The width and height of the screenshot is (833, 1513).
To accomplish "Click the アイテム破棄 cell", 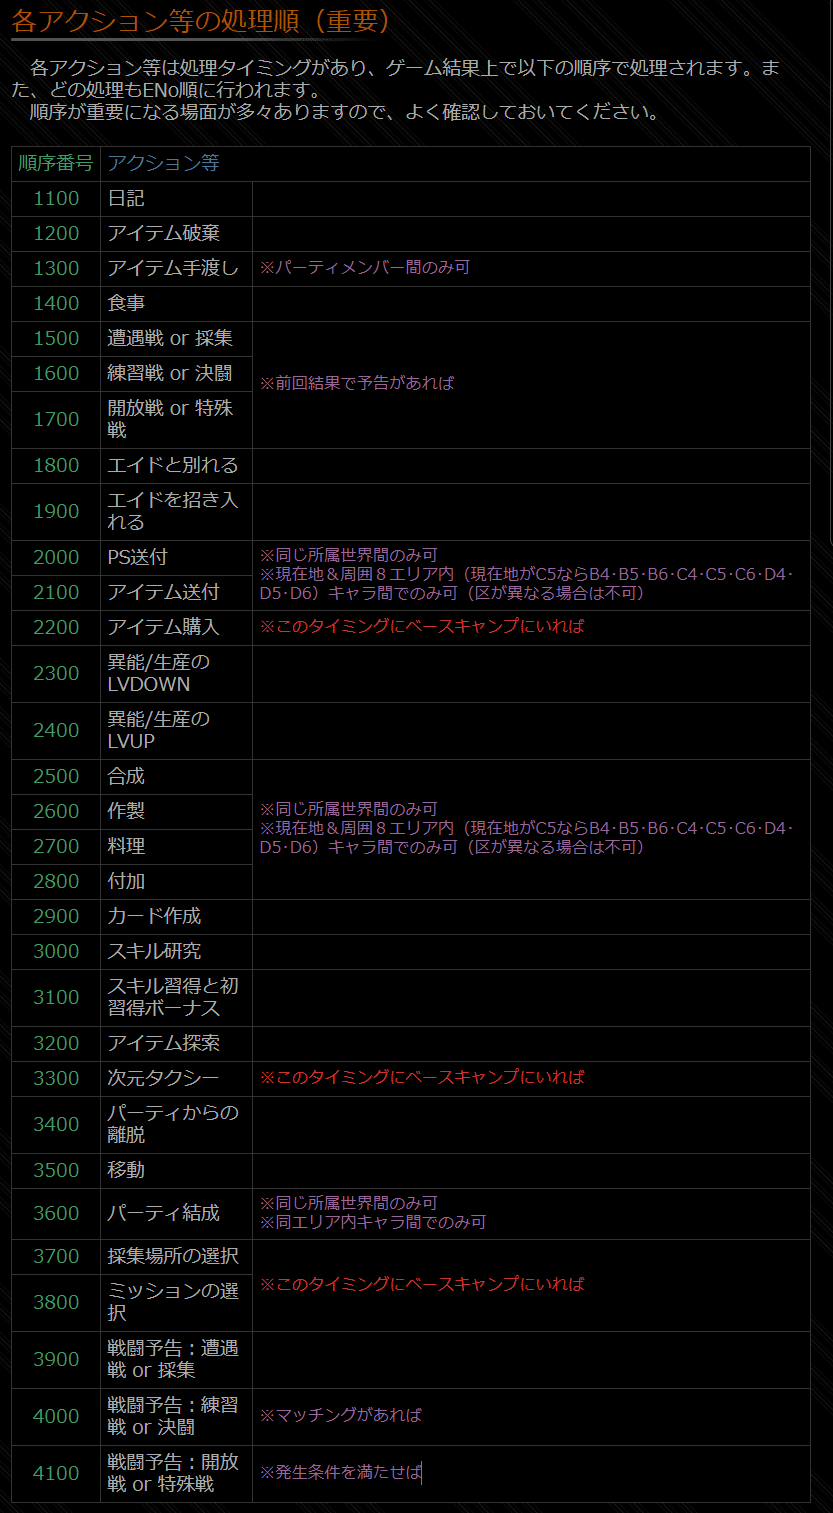I will coord(176,234).
